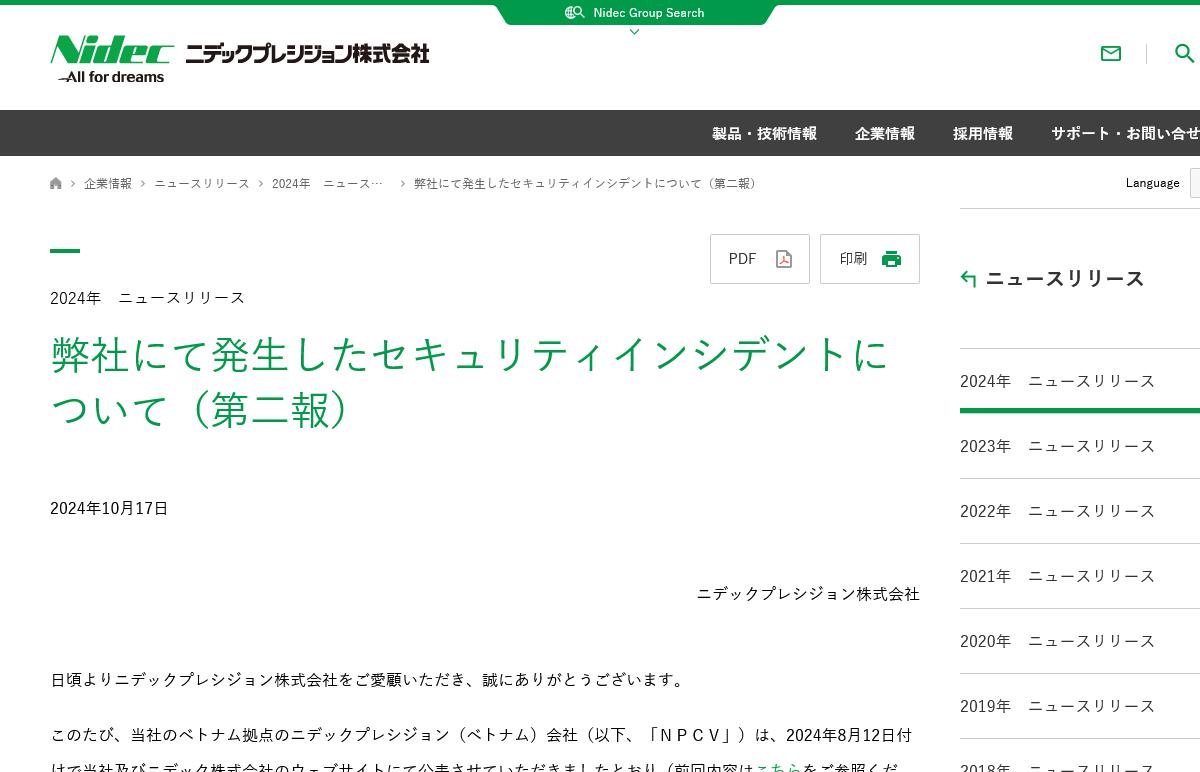1200x772 pixels.
Task: Select 2020年 ニュースリリース in sidebar
Action: pos(1080,641)
